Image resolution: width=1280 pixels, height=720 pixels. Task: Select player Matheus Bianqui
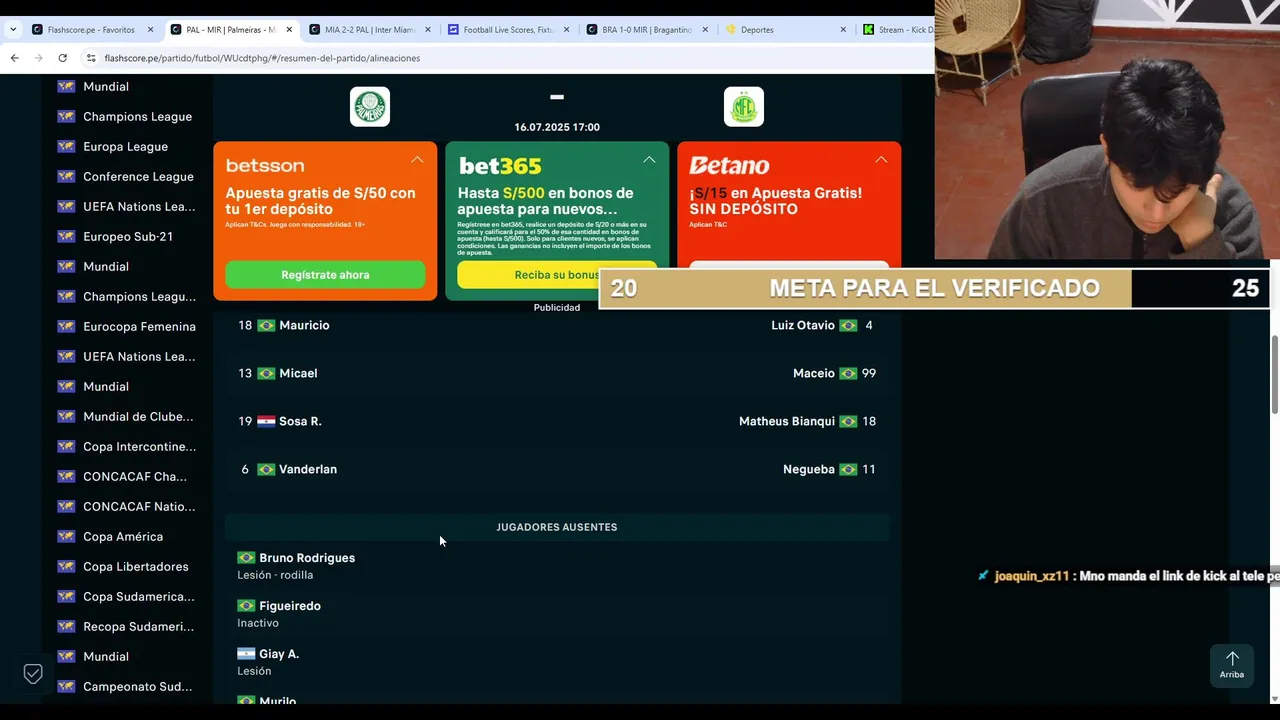[786, 421]
